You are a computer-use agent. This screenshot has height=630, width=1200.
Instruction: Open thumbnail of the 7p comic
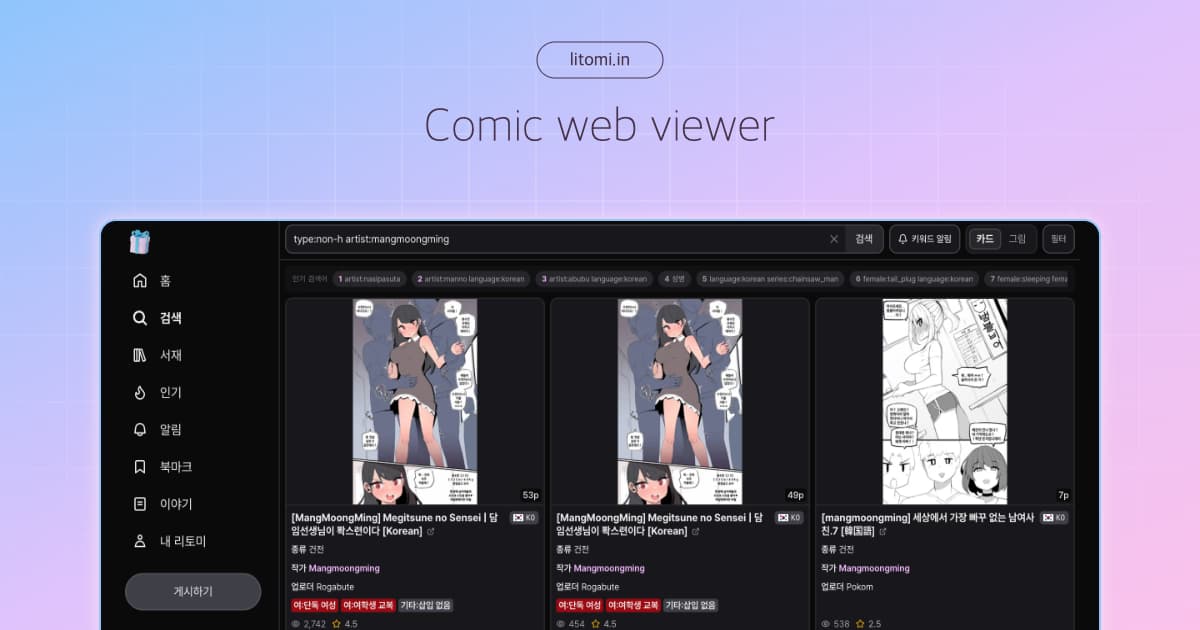click(945, 401)
